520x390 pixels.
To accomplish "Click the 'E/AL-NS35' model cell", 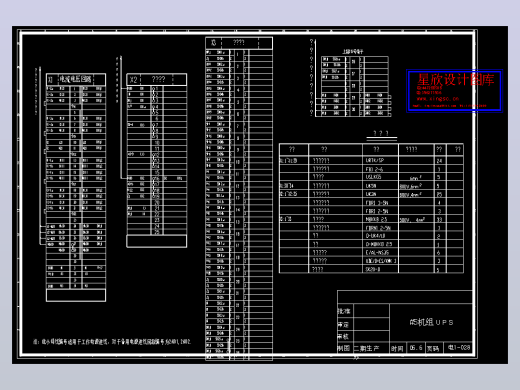I will tap(377, 253).
